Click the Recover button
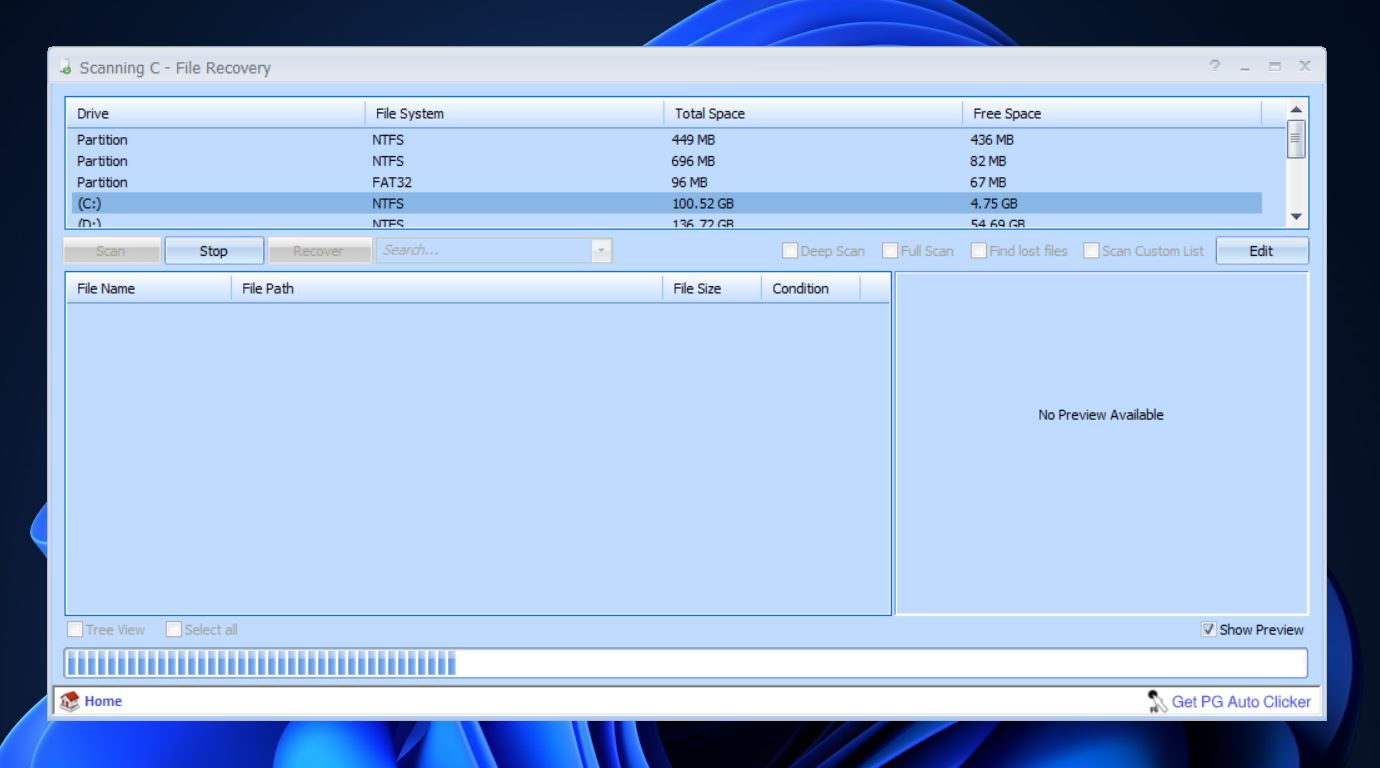Screen dimensions: 1380x768 coord(318,251)
